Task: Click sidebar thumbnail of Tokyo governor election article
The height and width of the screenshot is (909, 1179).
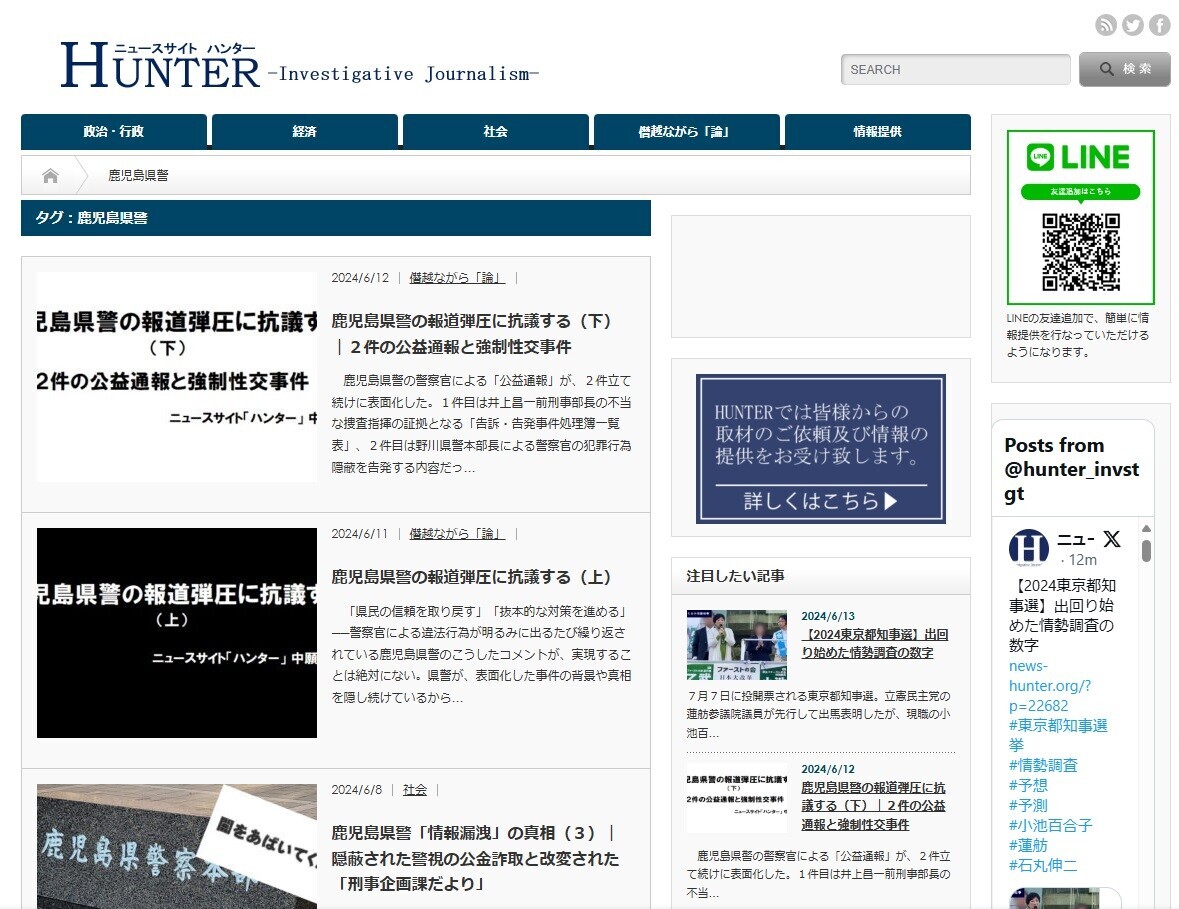Action: pyautogui.click(x=737, y=645)
